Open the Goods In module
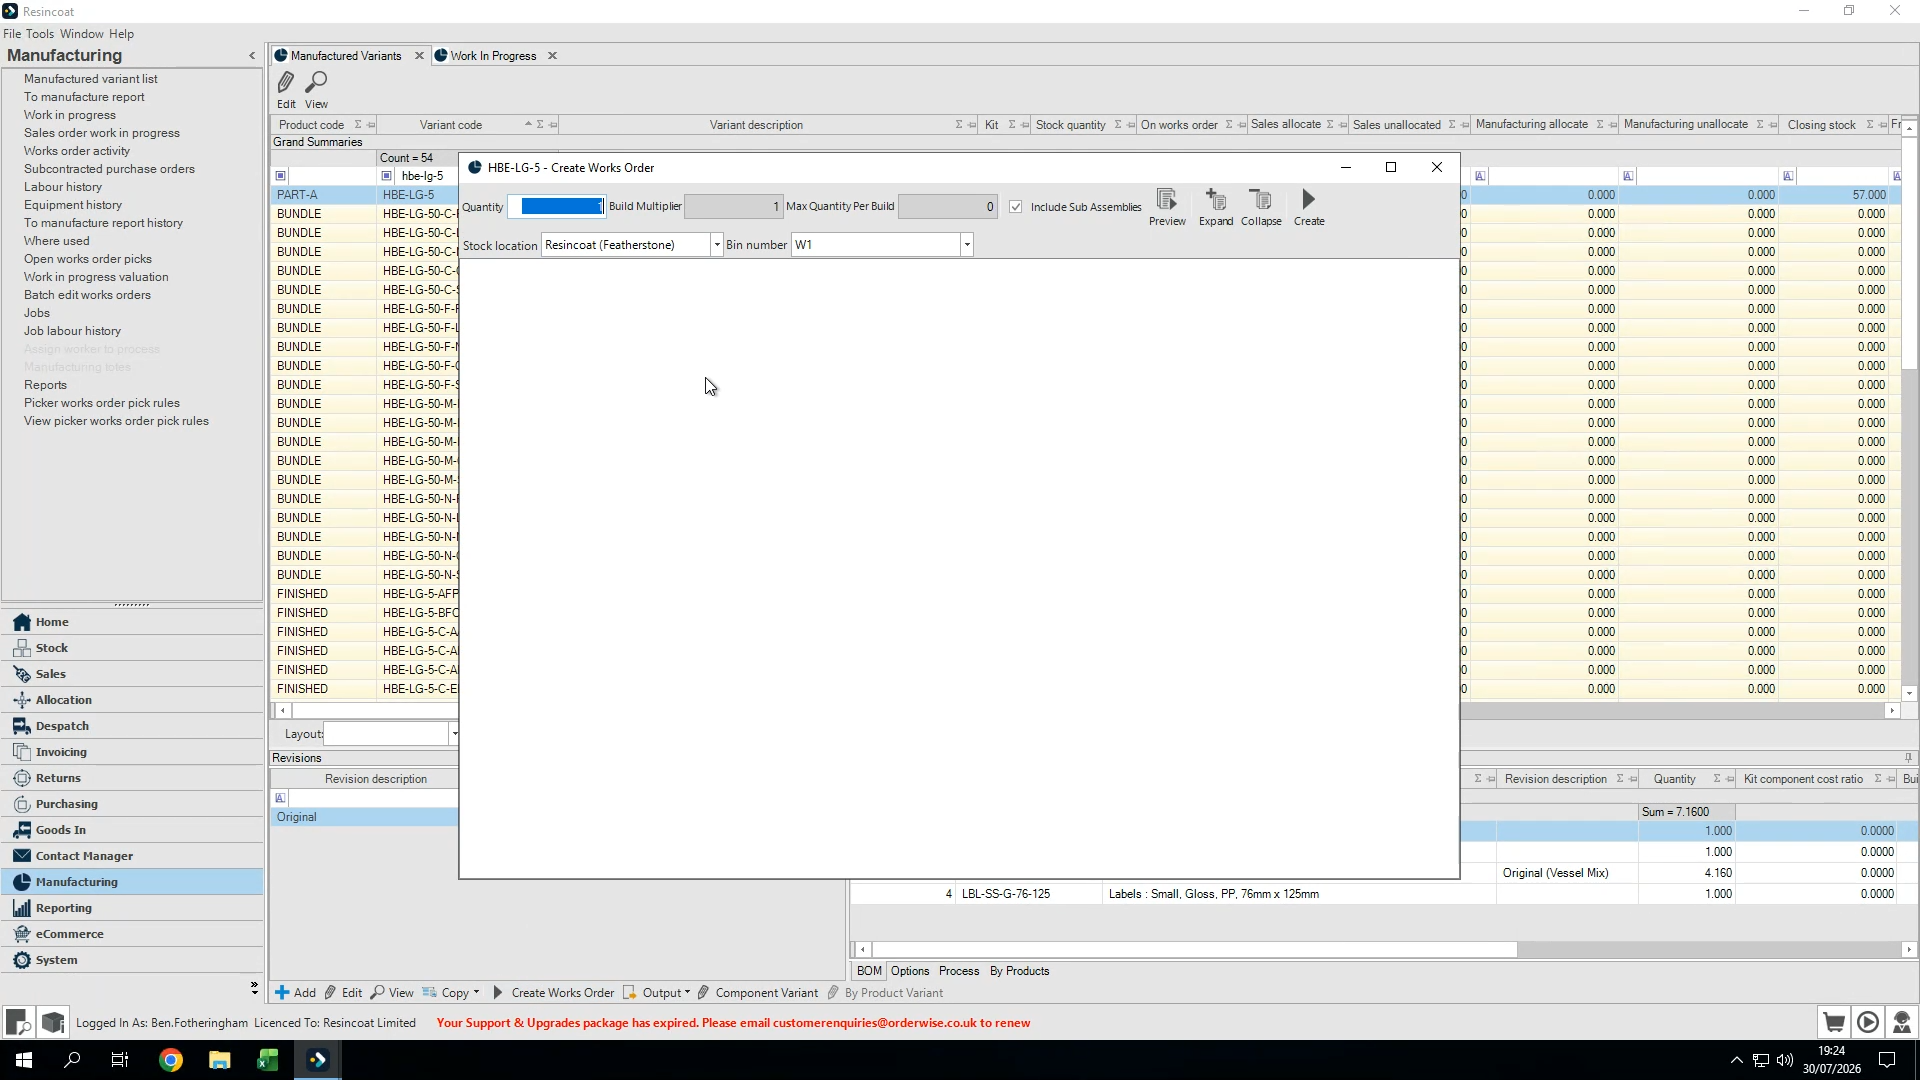 coord(132,830)
